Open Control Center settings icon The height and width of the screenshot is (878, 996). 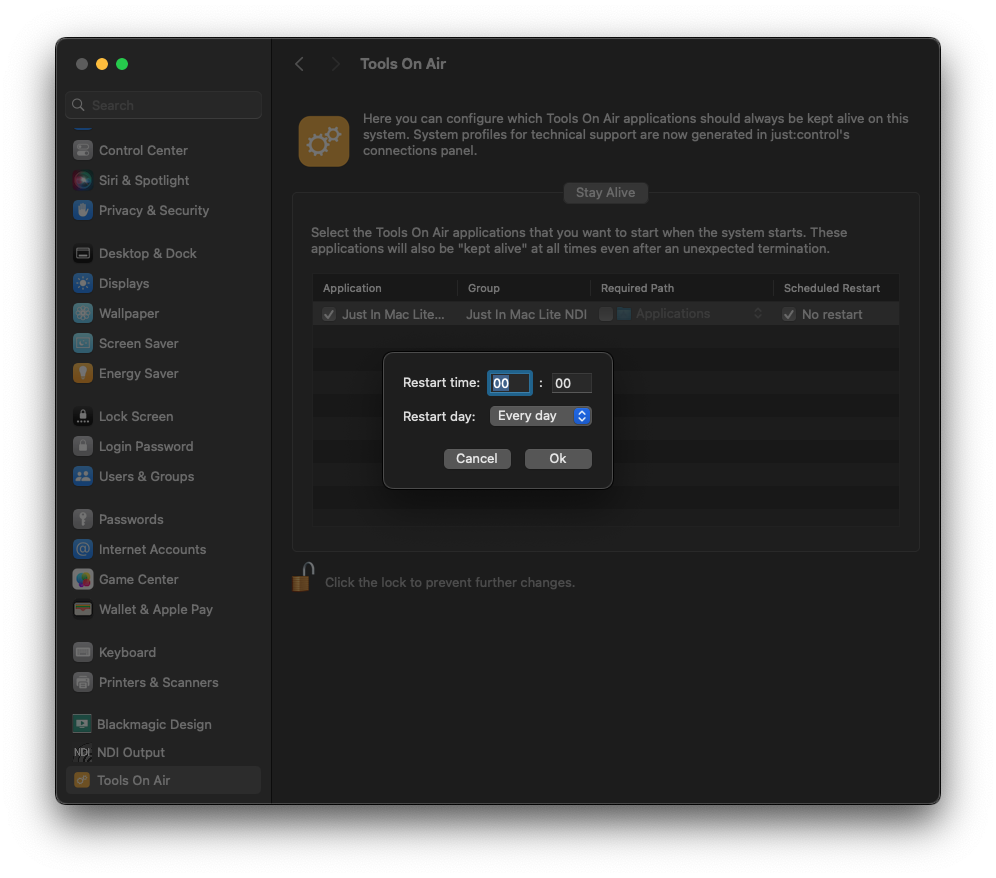point(83,151)
